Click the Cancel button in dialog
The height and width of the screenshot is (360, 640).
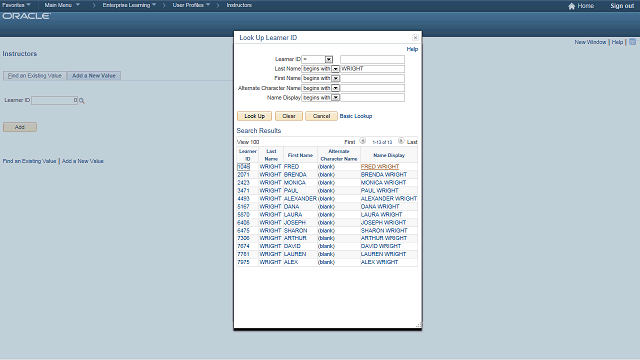point(321,116)
